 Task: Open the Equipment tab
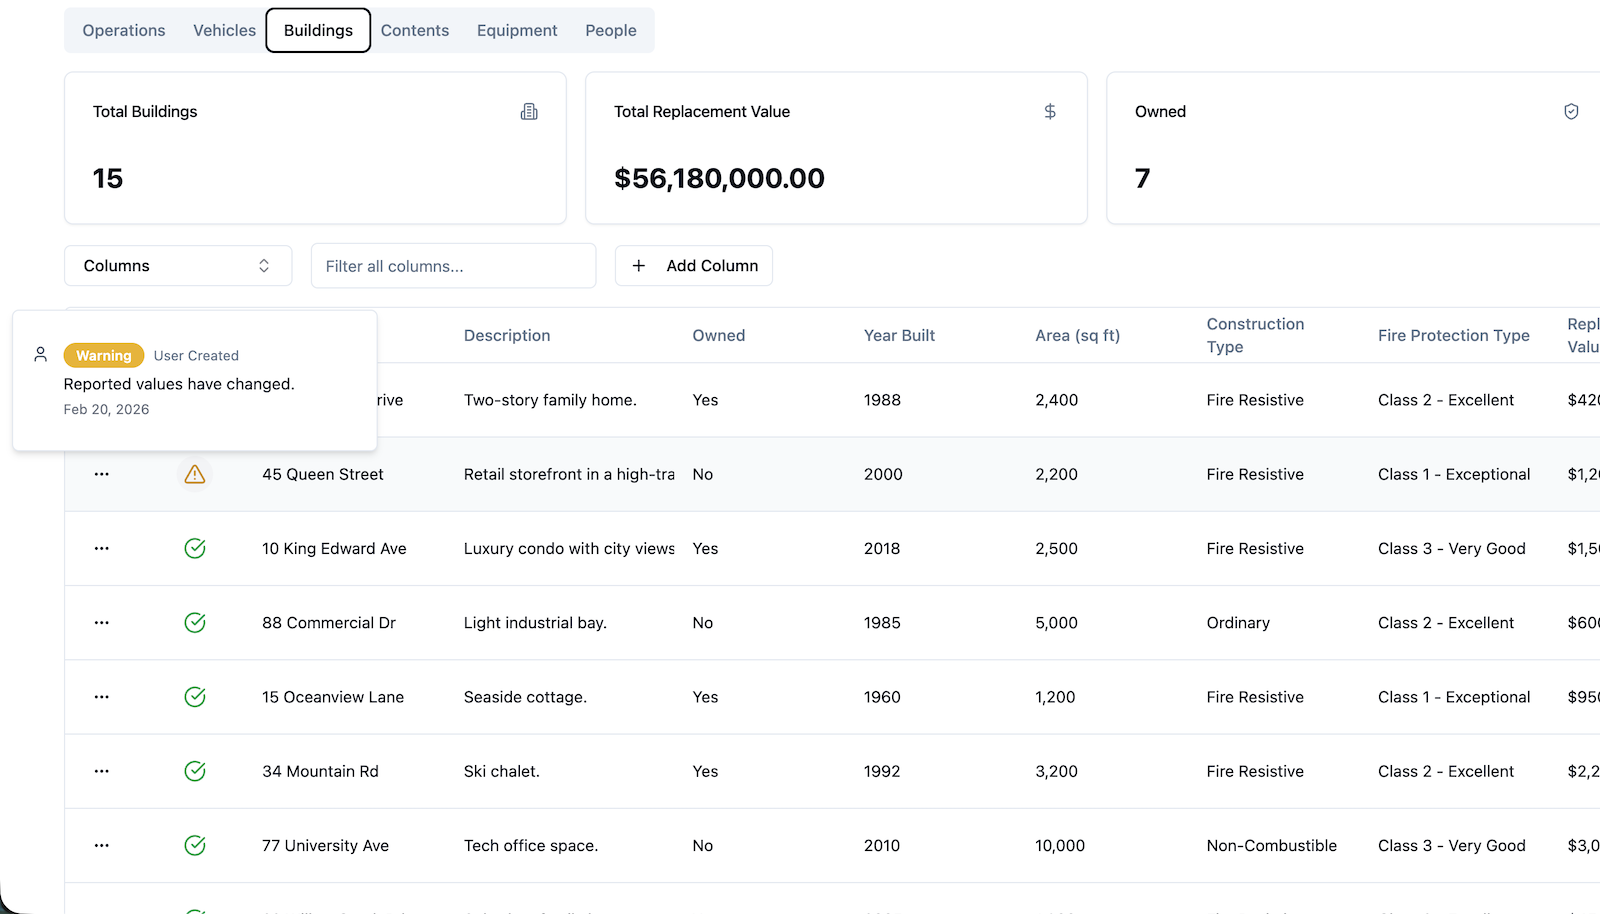click(x=517, y=31)
